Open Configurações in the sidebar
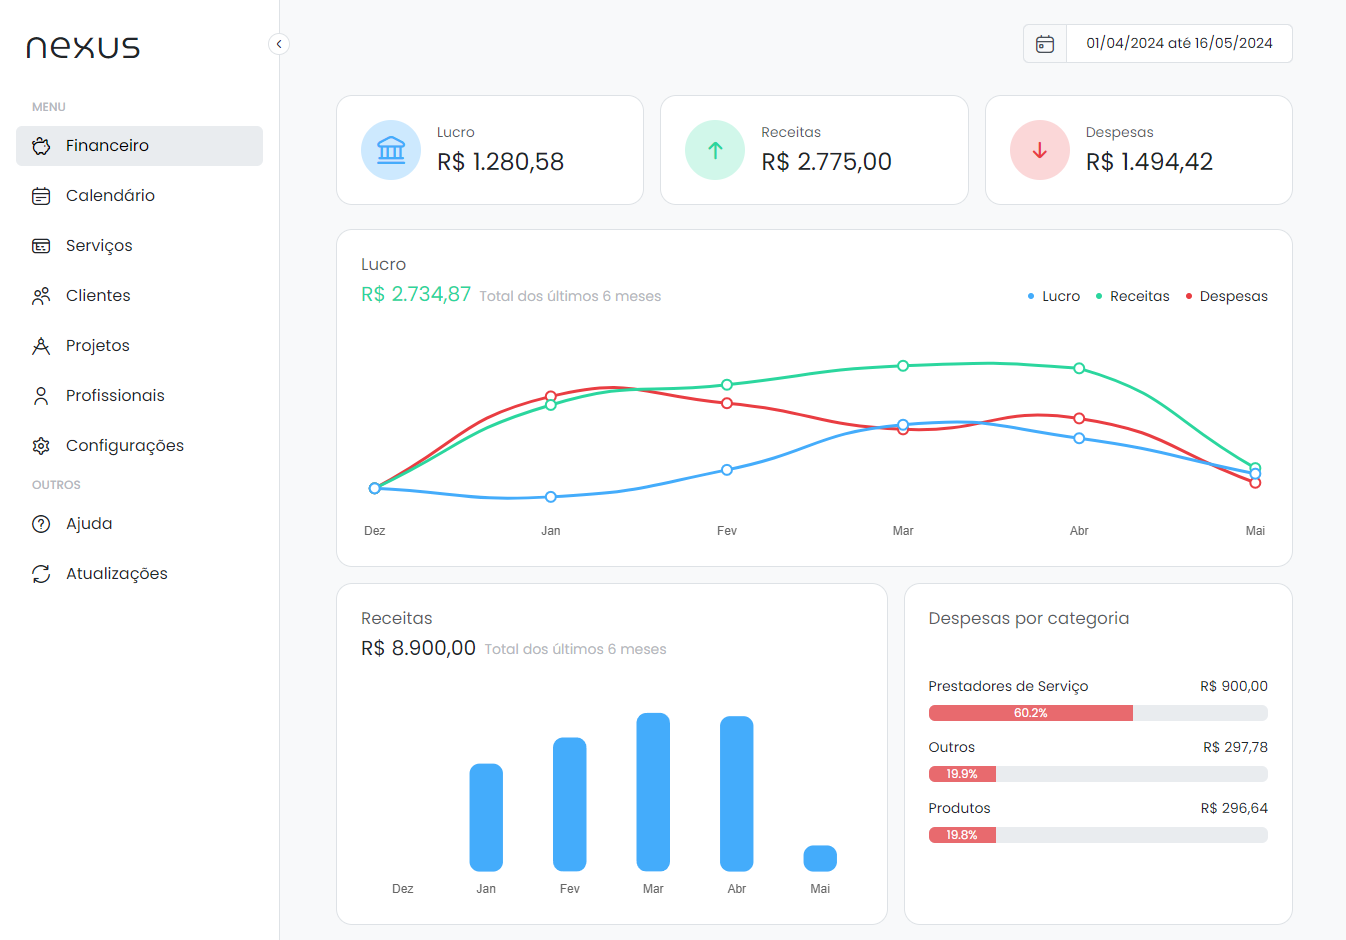The width and height of the screenshot is (1346, 940). tap(139, 446)
